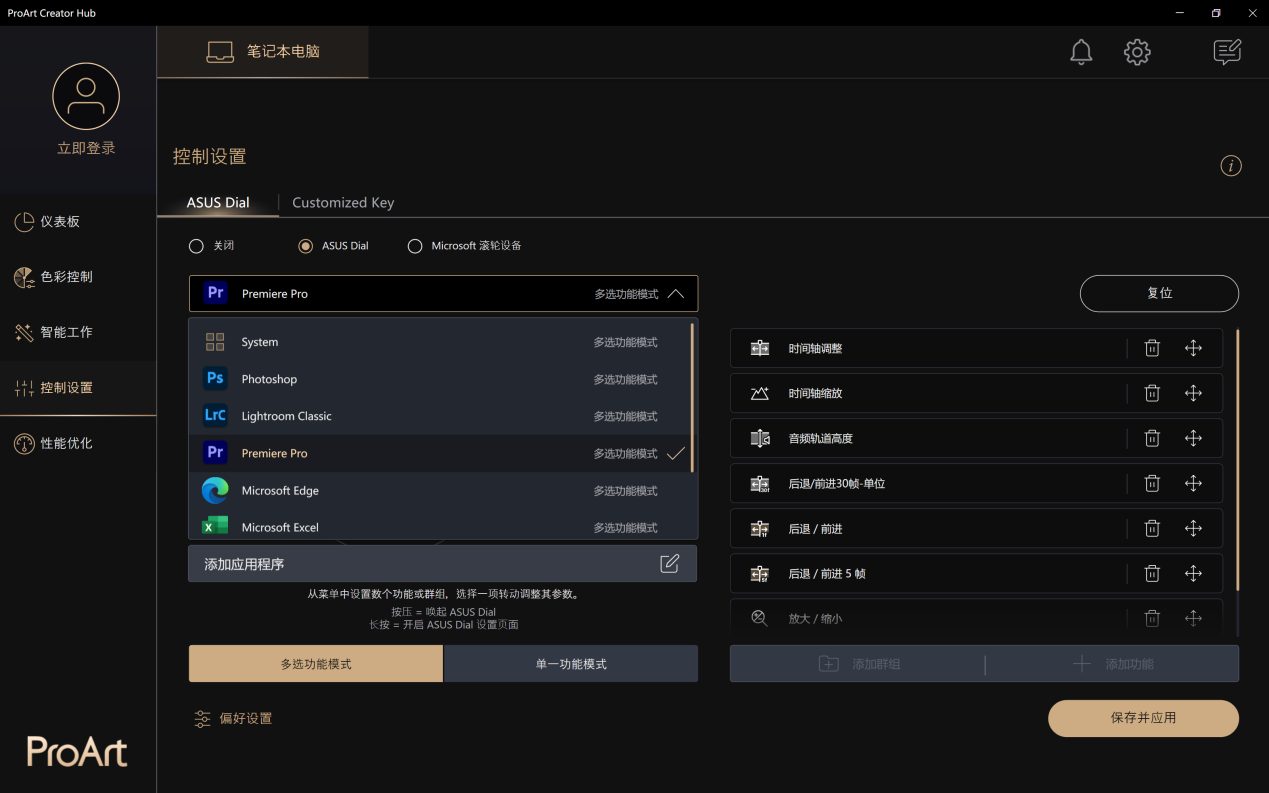Switch to the Customized Key tab
The width and height of the screenshot is (1269, 793).
343,202
